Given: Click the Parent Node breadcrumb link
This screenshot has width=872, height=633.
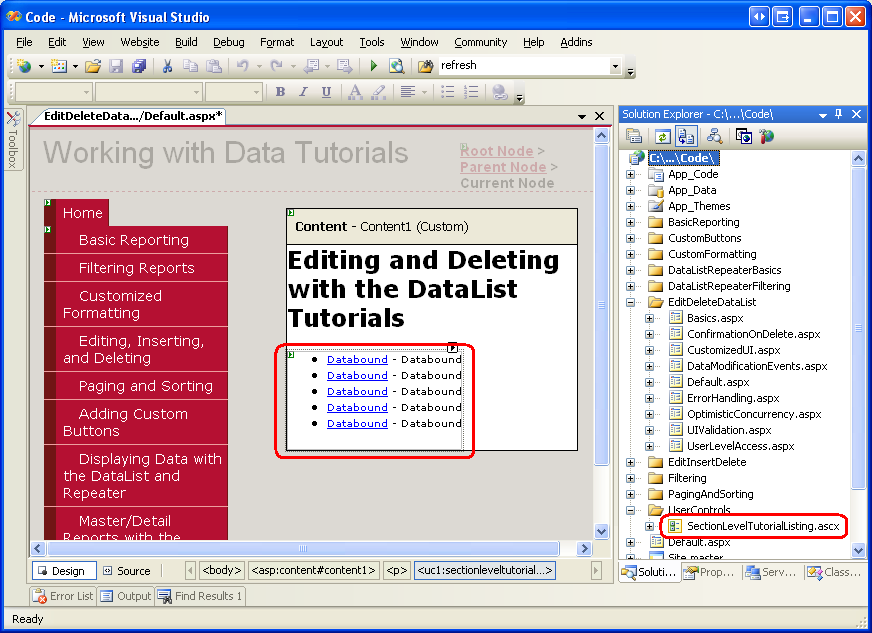Looking at the screenshot, I should coord(502,167).
